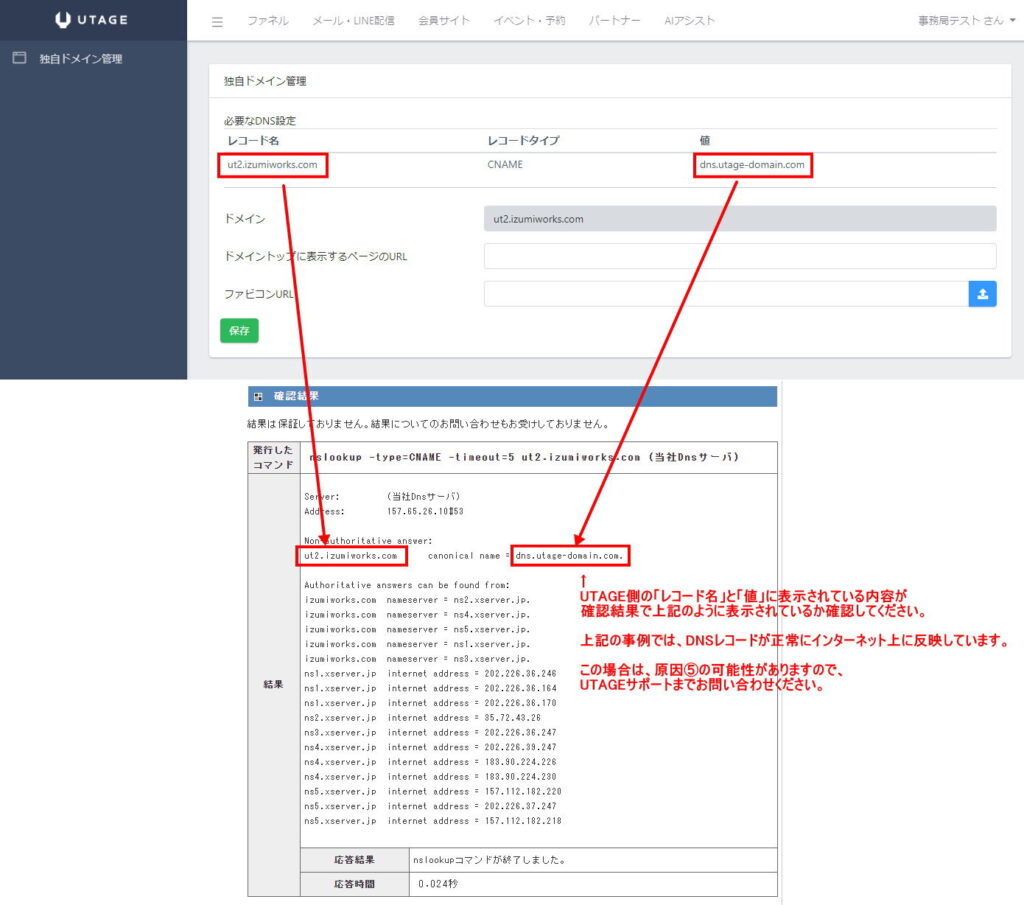Viewport: 1024px width, 905px height.
Task: Go to the 会員サイト menu item
Action: click(444, 21)
